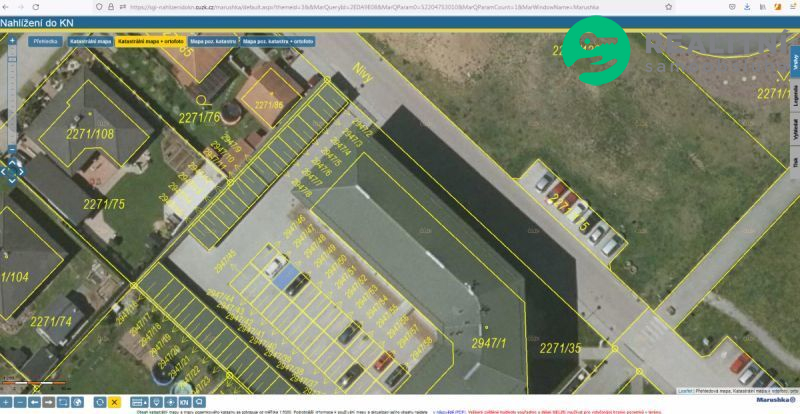800x414 pixels.
Task: Click building parcel label 2947/1
Action: coord(489,344)
